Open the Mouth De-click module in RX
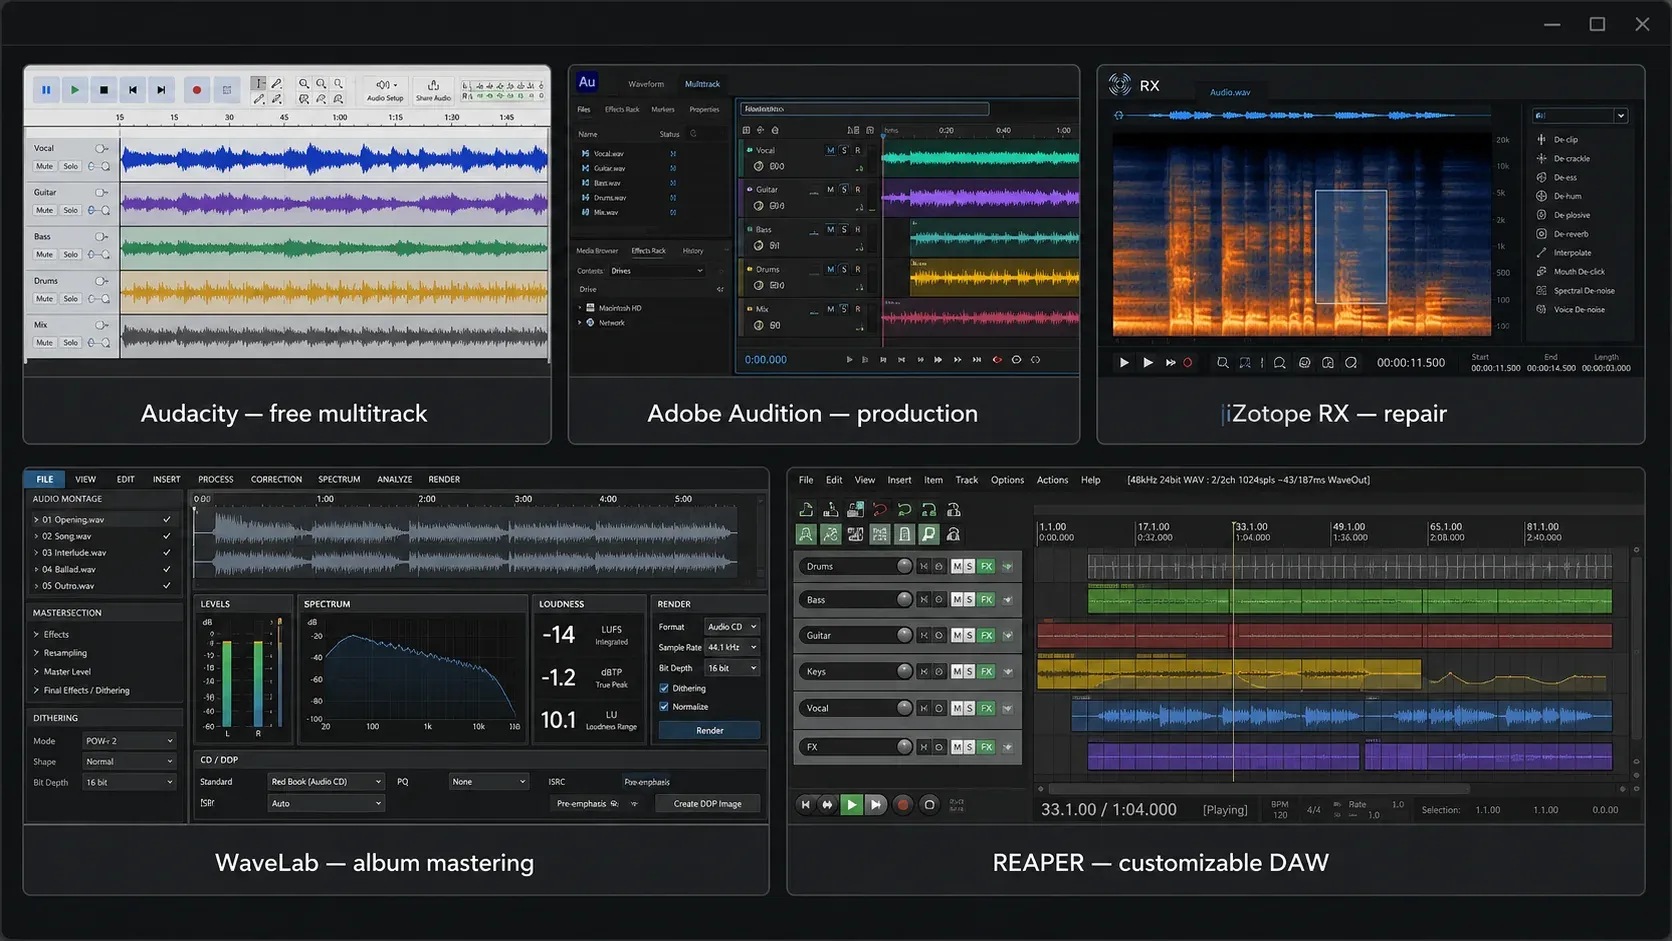Image resolution: width=1672 pixels, height=941 pixels. point(1578,272)
